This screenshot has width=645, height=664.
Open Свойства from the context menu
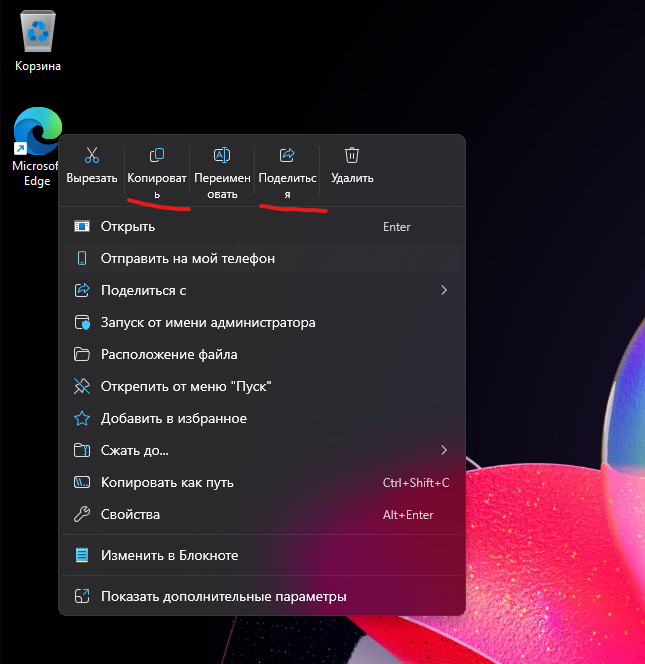click(x=262, y=515)
